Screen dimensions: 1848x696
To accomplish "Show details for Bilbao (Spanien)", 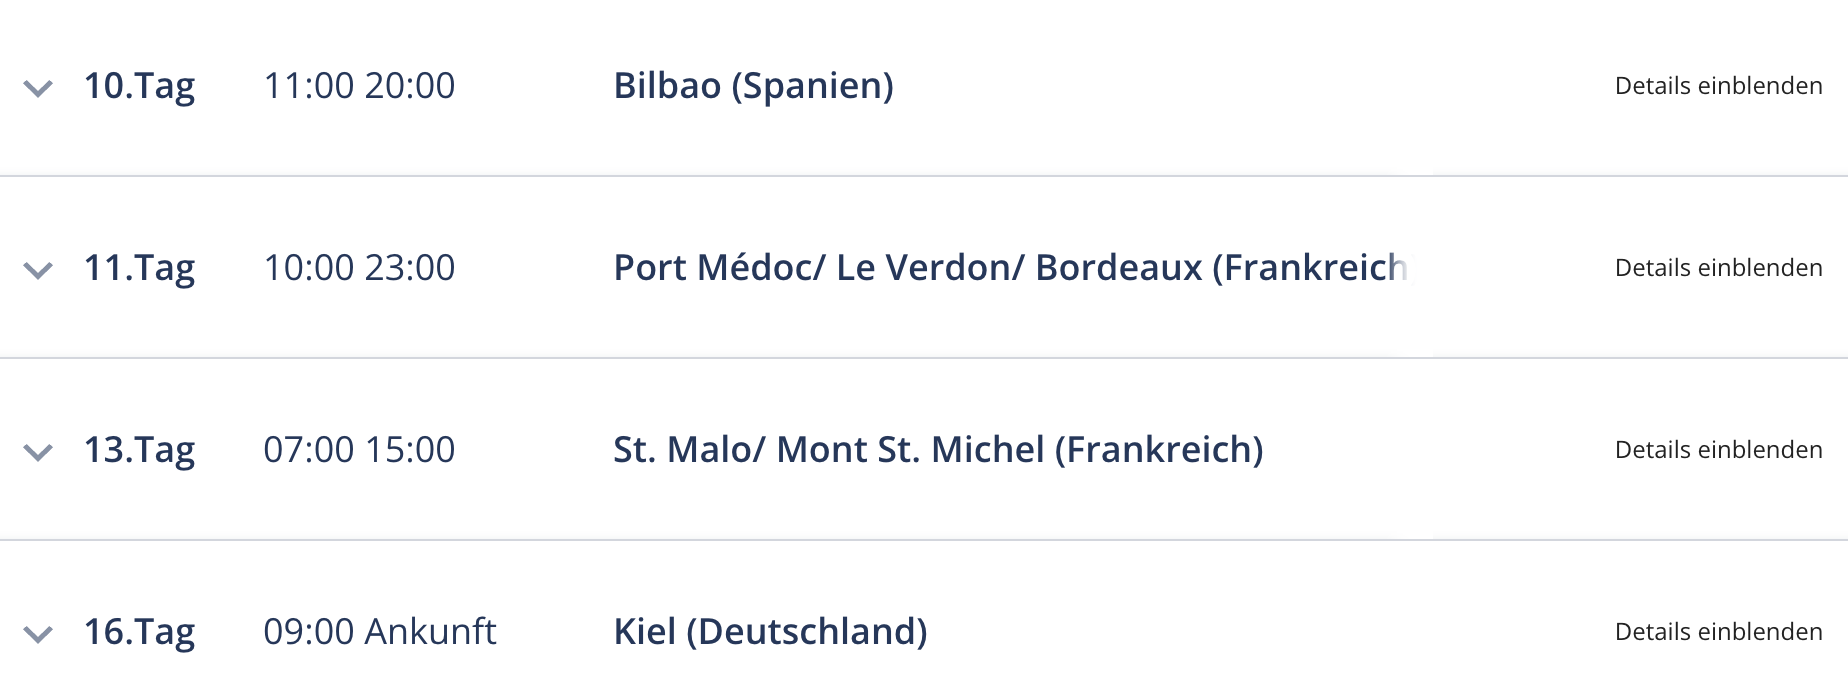I will click(1718, 86).
